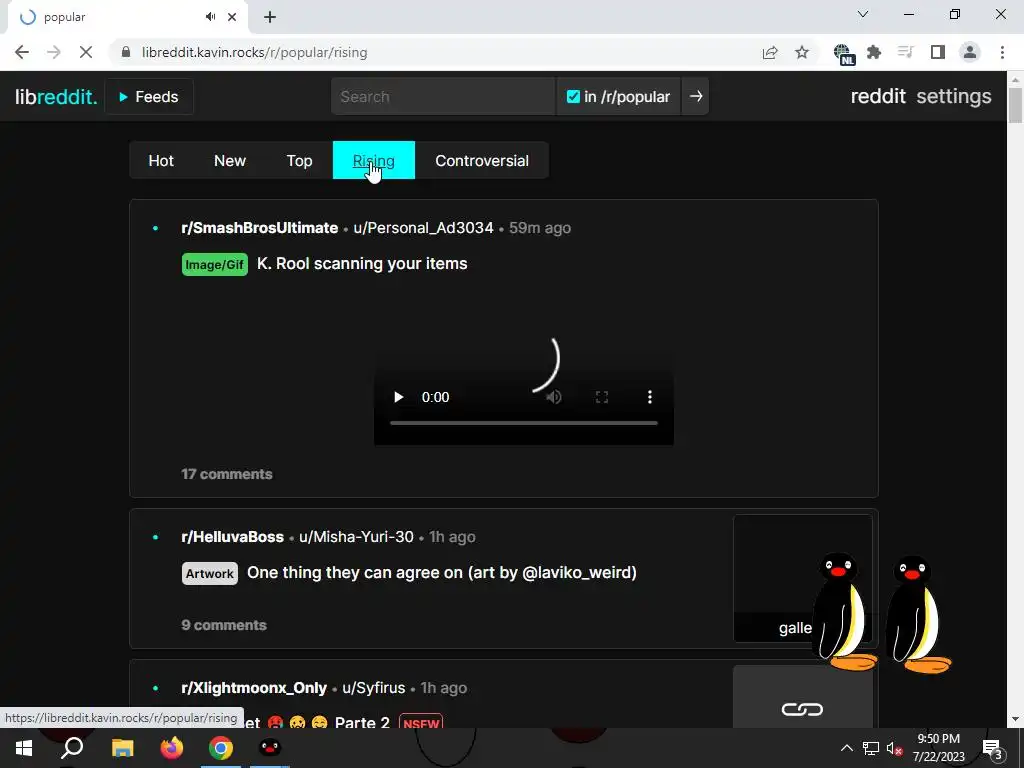This screenshot has height=768, width=1024.
Task: Open the r/SmashBrosUltimate subreddit link
Action: pos(259,228)
